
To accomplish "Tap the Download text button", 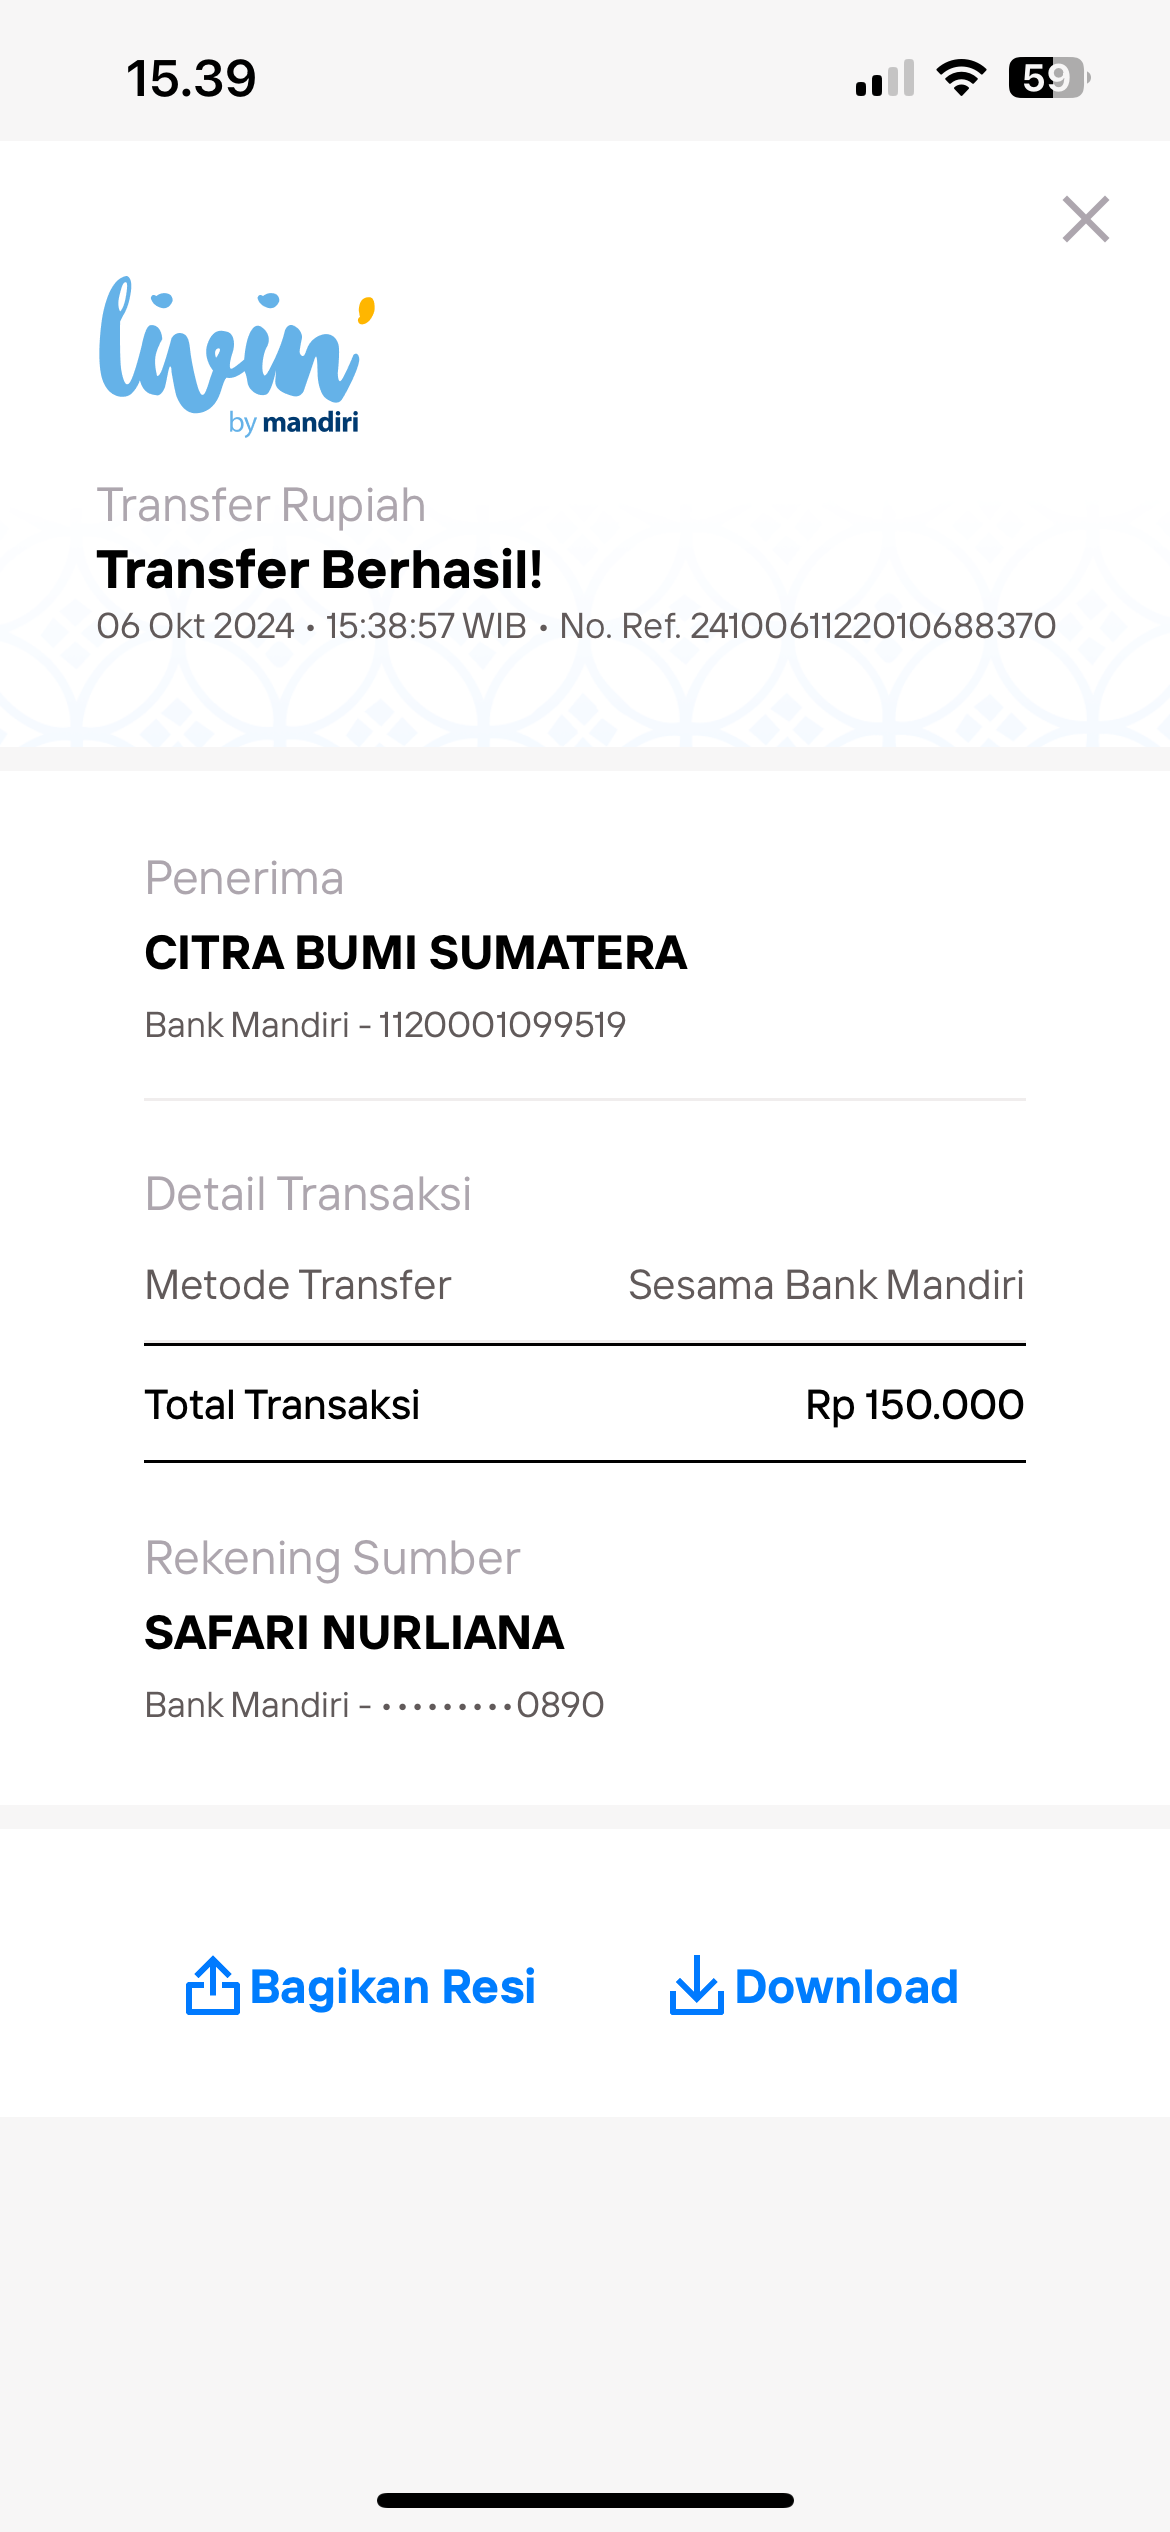I will [x=846, y=1987].
